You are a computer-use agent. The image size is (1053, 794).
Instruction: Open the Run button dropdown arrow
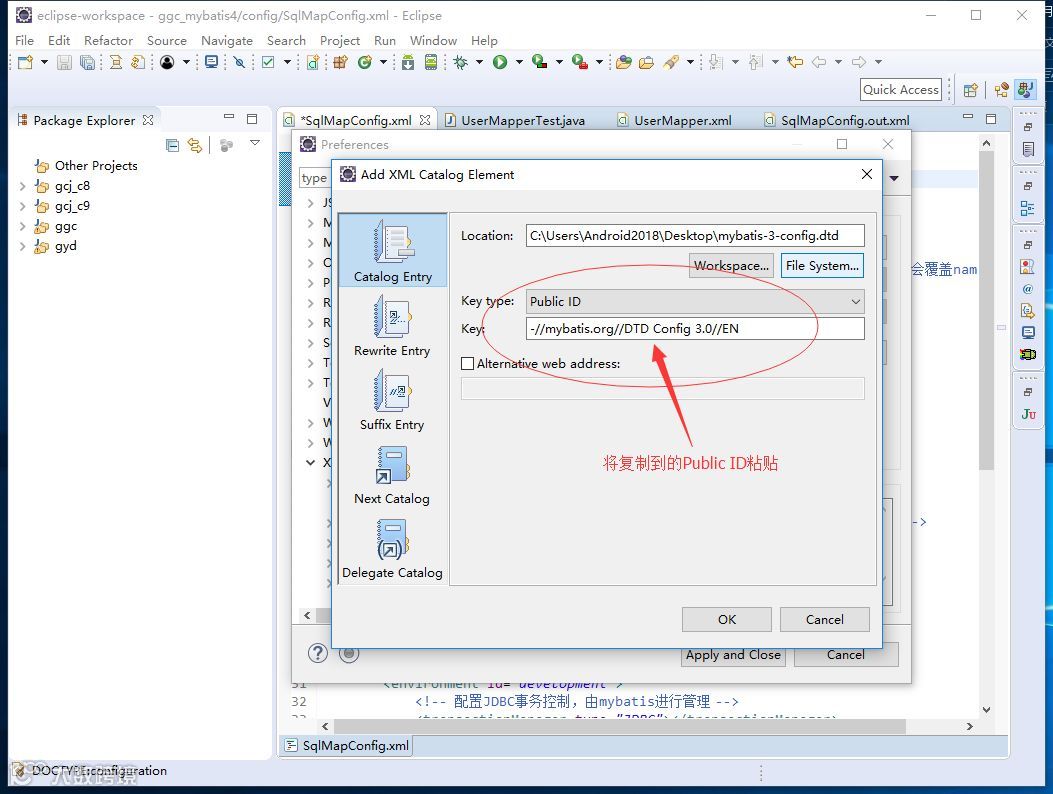[519, 62]
